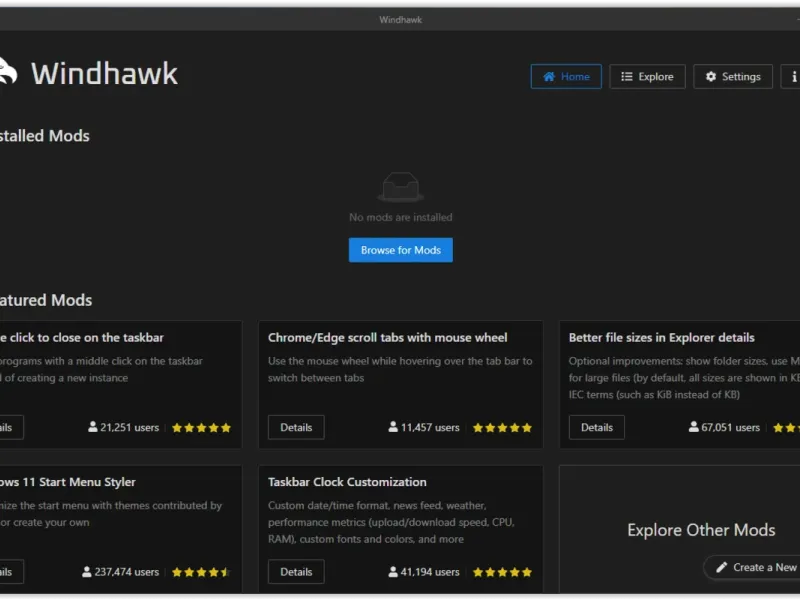
Task: Open the Home tab
Action: pos(566,77)
